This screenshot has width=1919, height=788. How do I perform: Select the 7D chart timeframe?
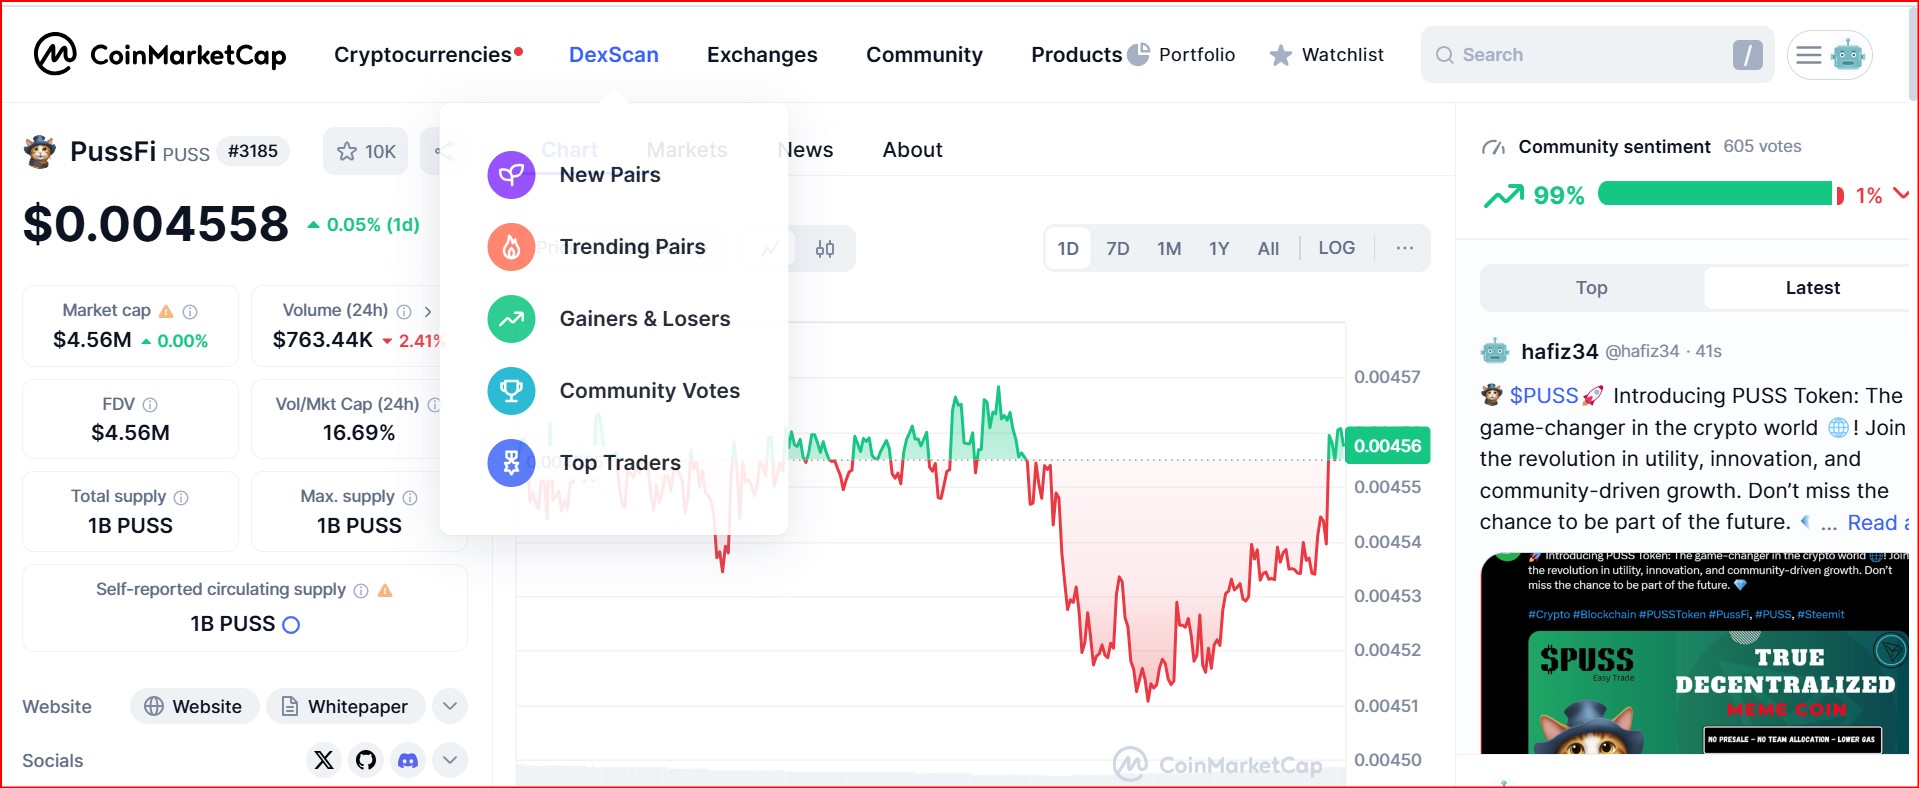pos(1118,248)
